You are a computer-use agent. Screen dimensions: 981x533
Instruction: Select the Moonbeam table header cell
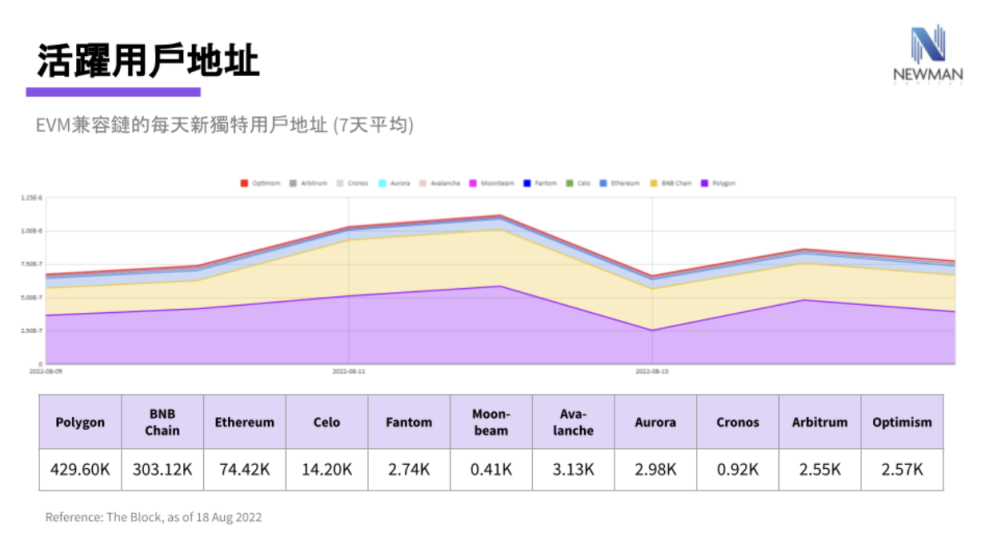tap(491, 422)
